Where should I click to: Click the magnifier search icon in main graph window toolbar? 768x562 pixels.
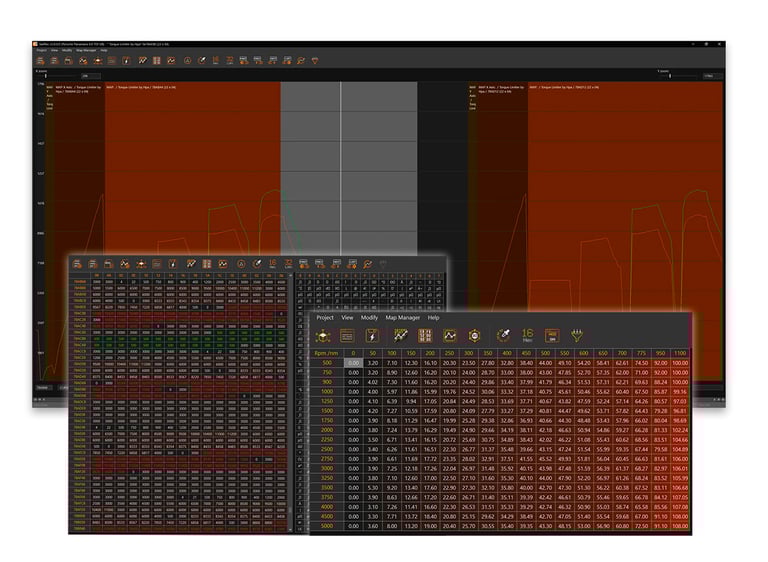301,60
